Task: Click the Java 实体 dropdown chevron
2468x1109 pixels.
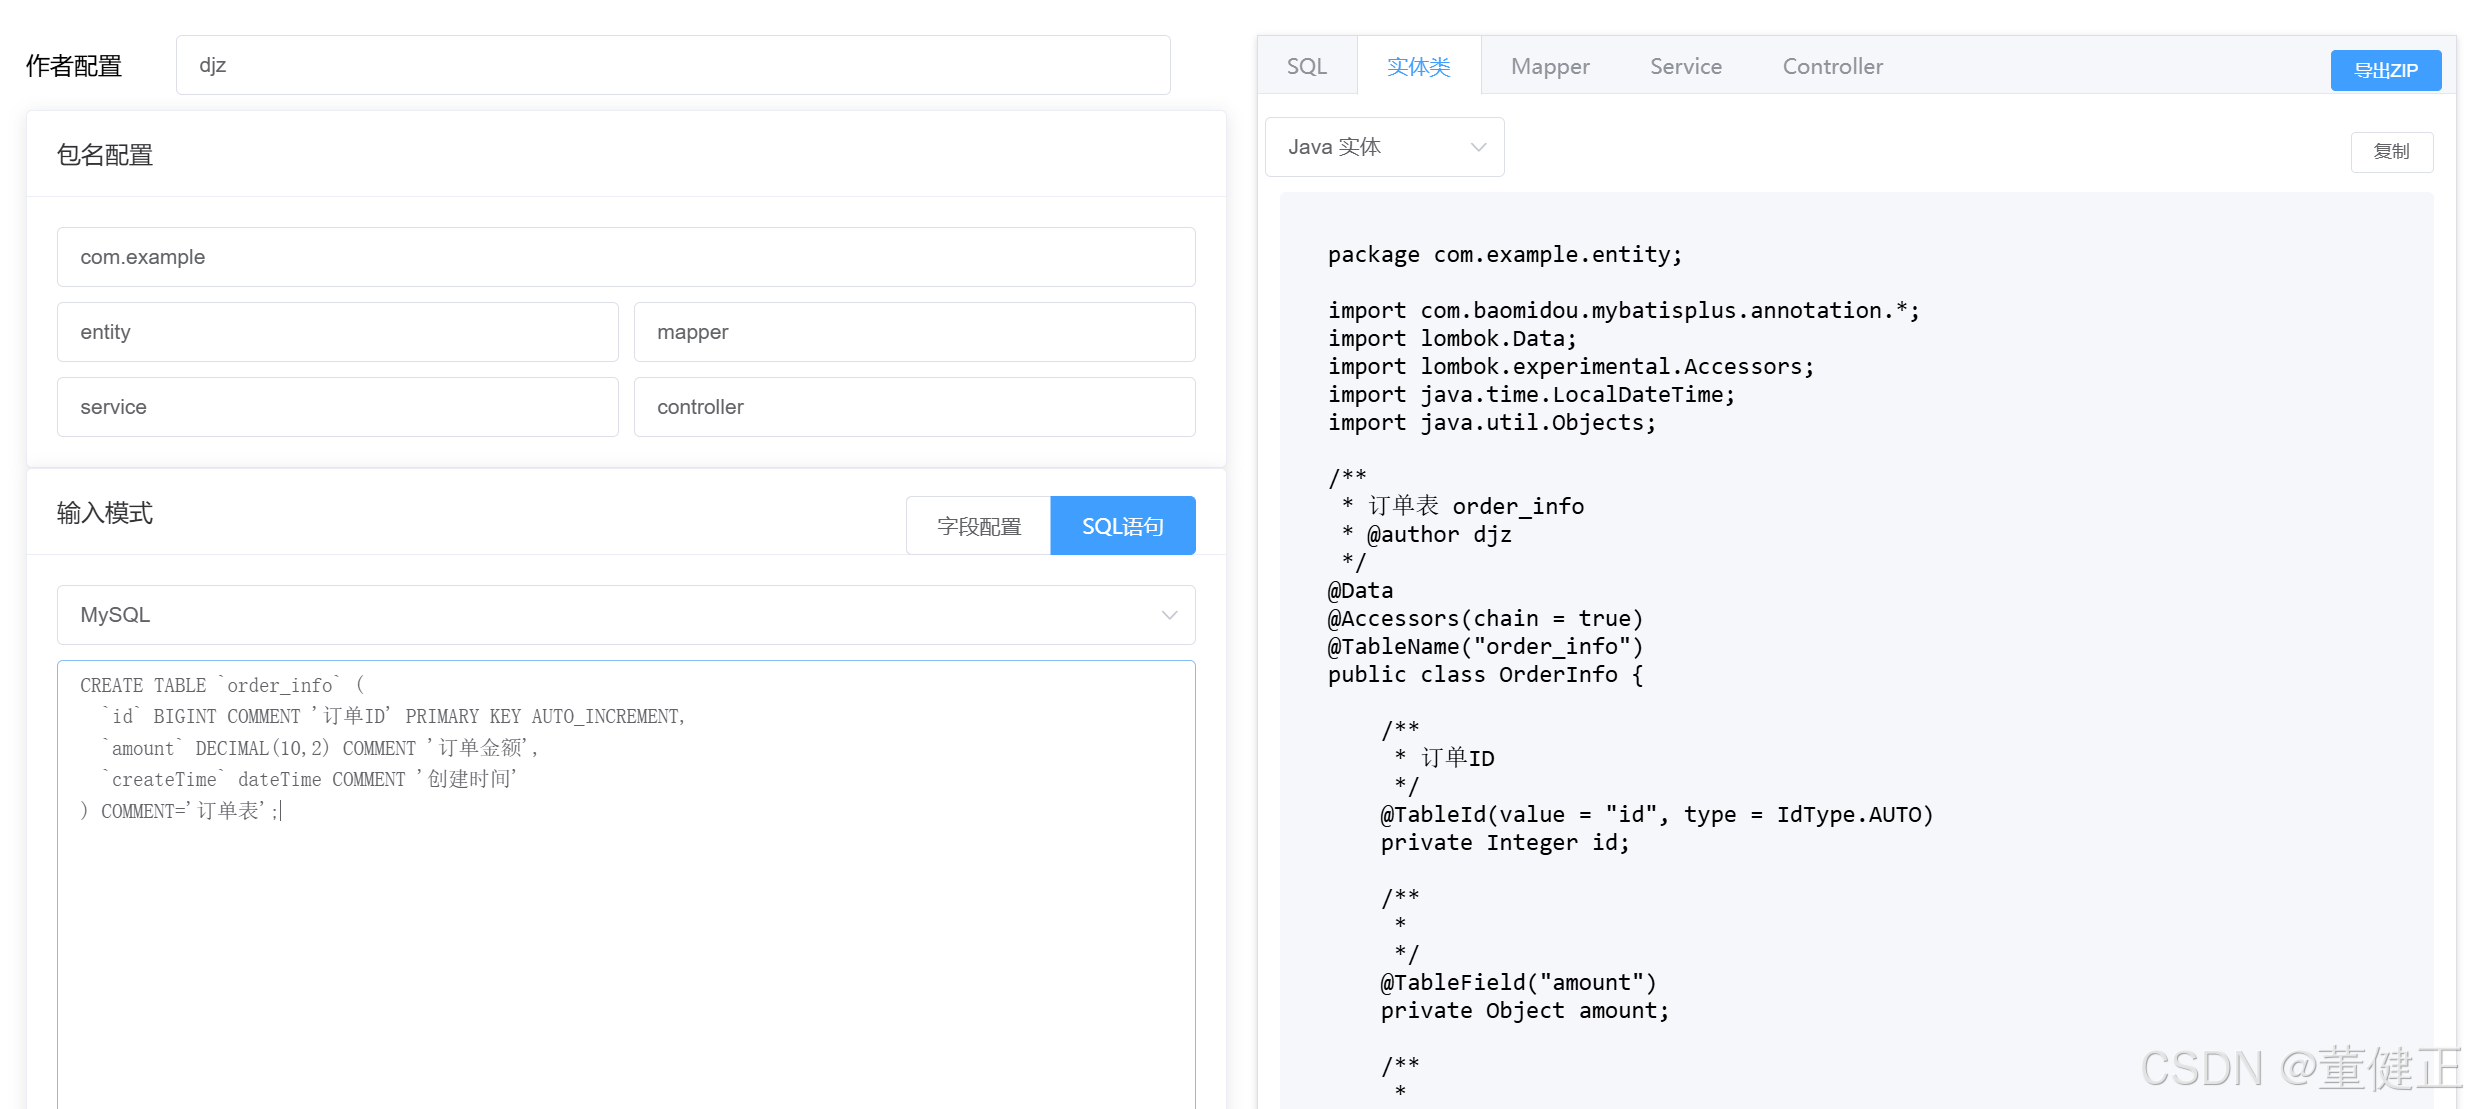Action: click(x=1477, y=147)
